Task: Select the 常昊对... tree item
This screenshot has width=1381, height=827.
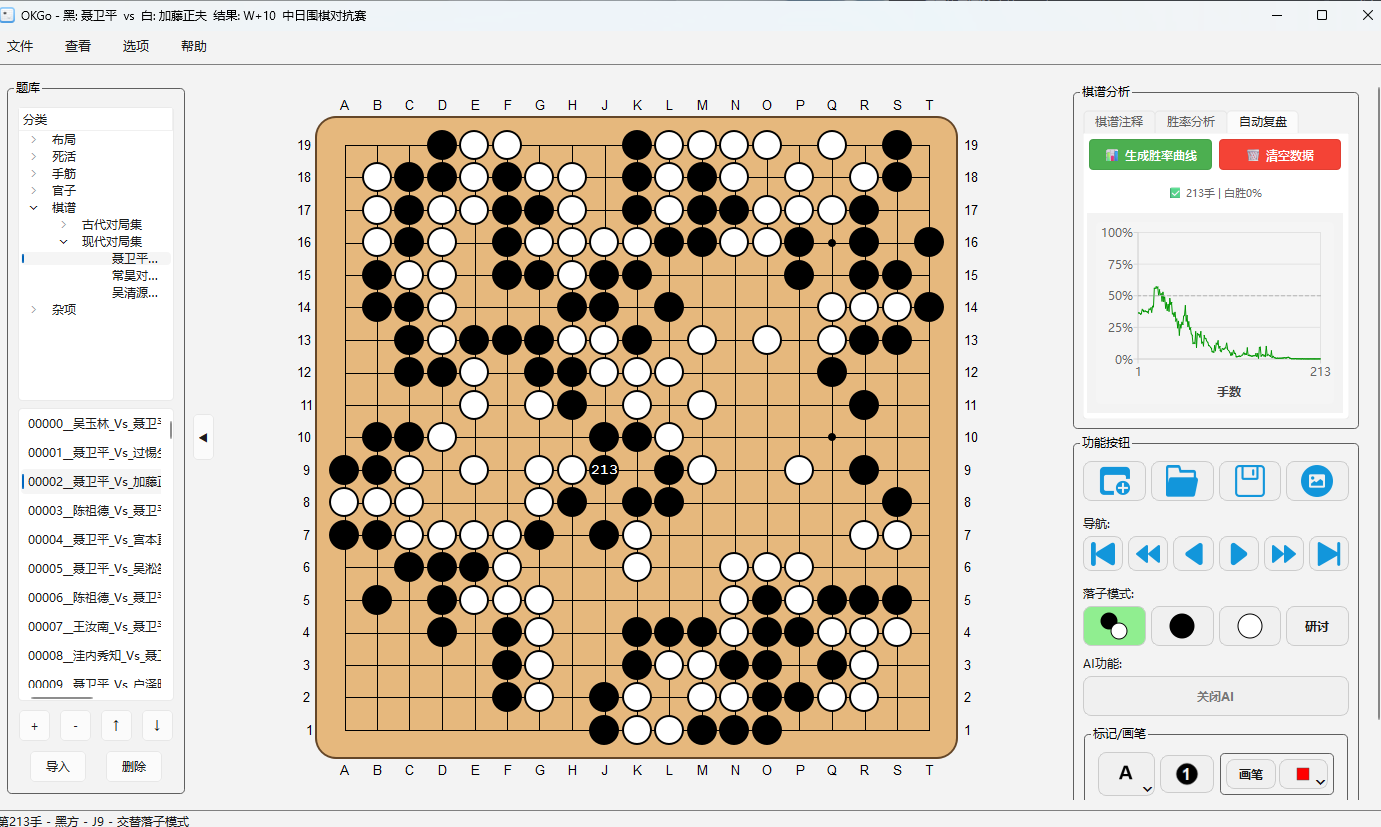Action: coord(135,276)
